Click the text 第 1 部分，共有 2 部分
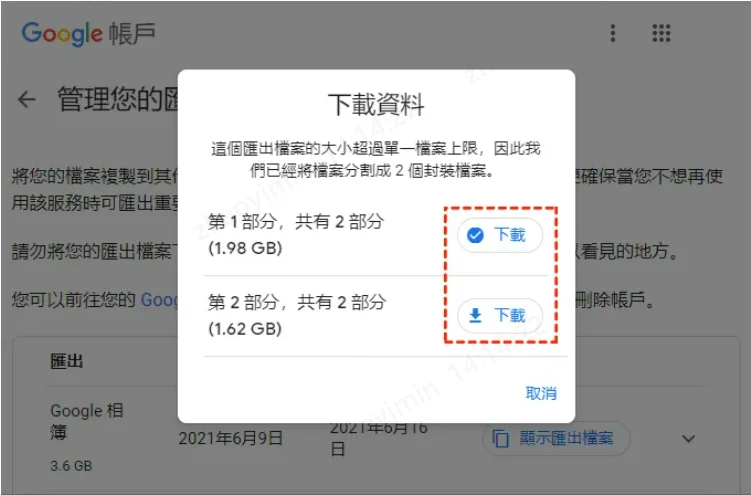Screen dimensions: 751x495 click(x=296, y=222)
